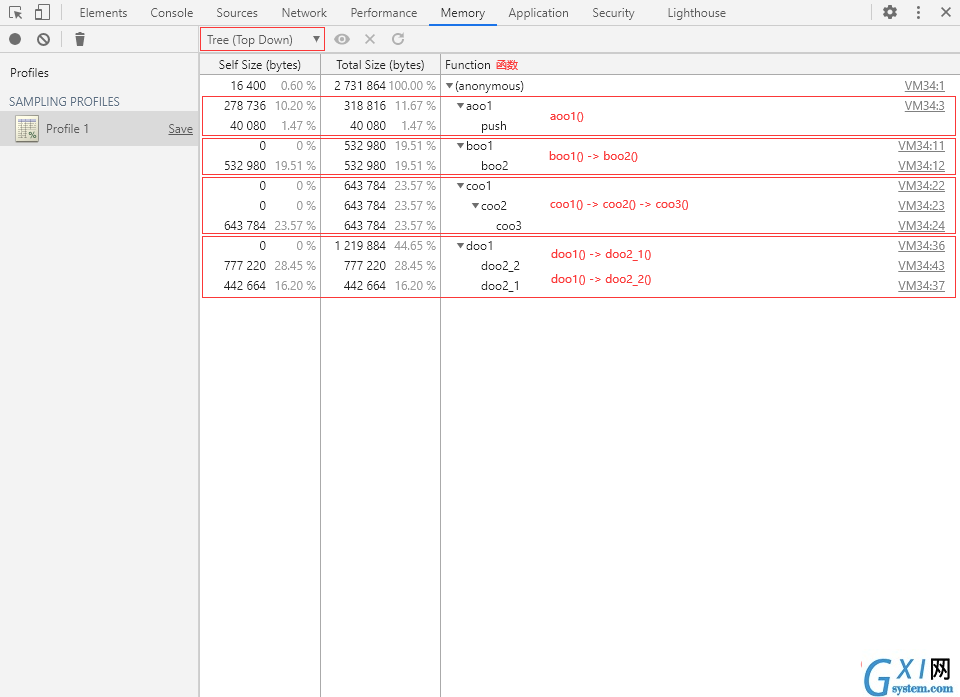
Task: Sort by Self Size (bytes) column header
Action: point(260,65)
